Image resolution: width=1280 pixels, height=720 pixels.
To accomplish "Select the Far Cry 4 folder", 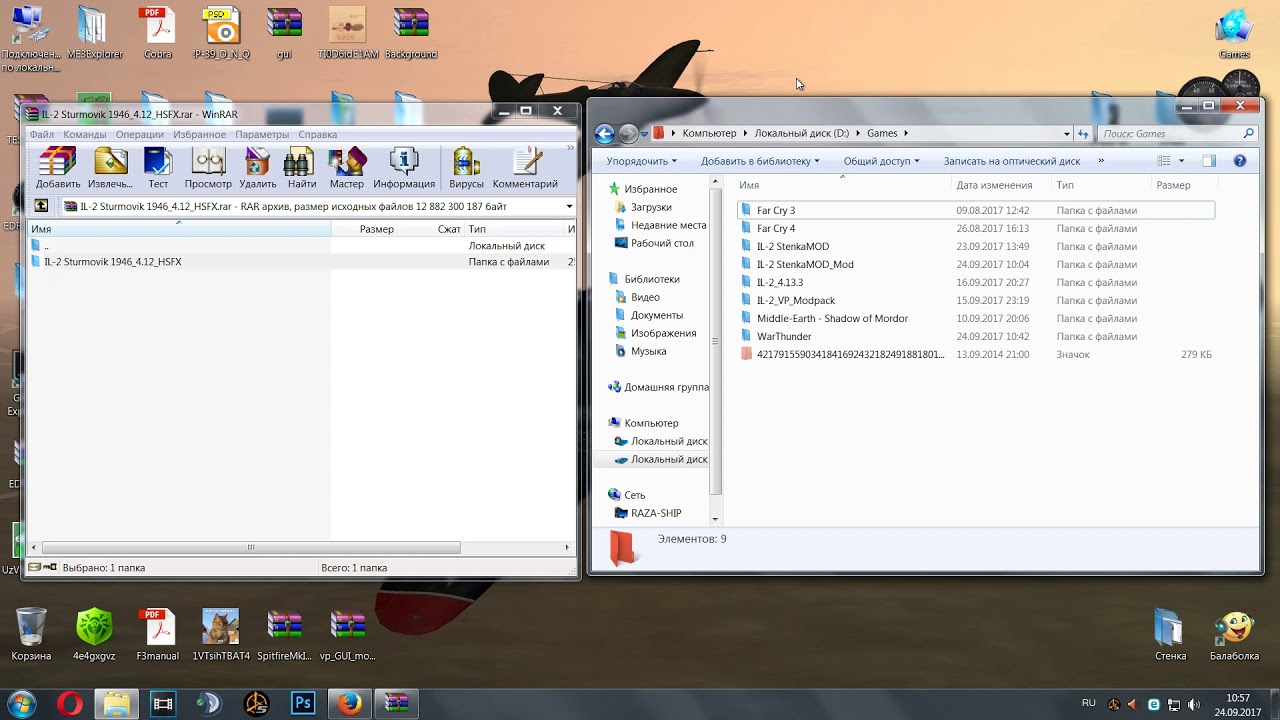I will coord(775,229).
